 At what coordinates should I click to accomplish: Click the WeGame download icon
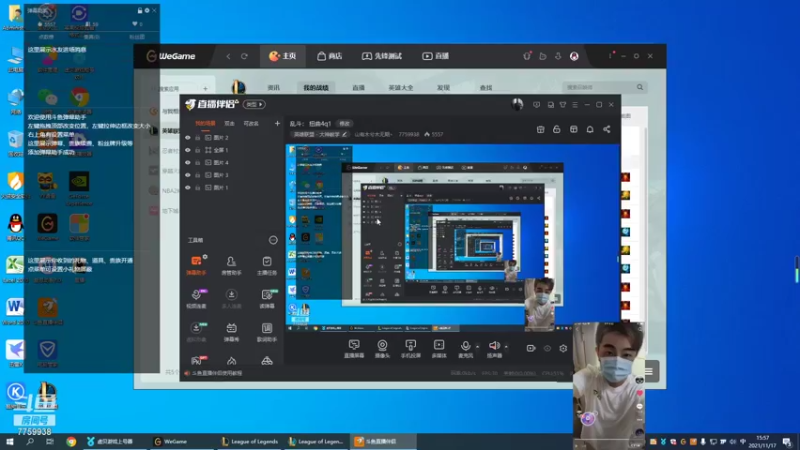click(558, 56)
